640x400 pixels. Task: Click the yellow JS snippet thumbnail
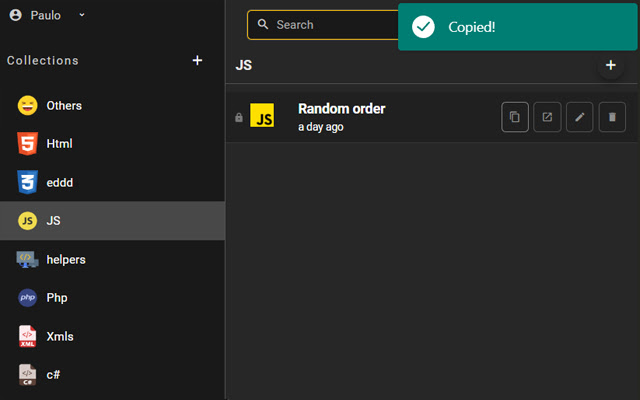click(262, 117)
